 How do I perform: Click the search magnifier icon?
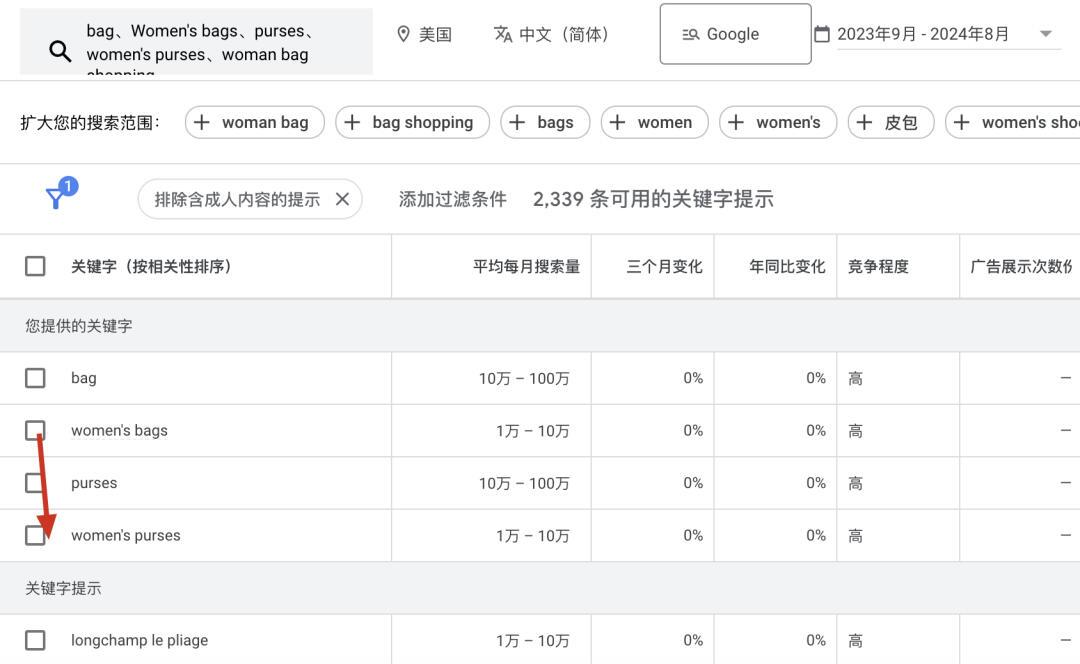(x=60, y=50)
